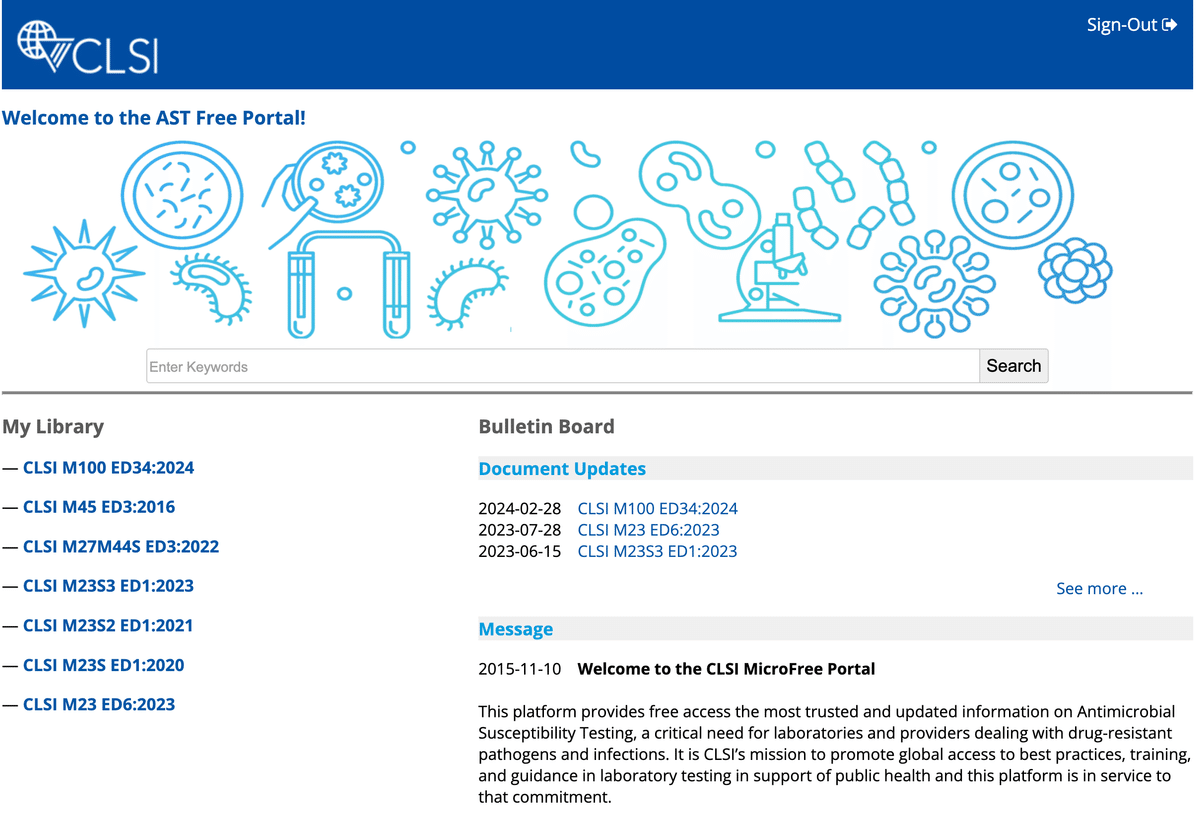The image size is (1200, 822).
Task: Open CLSI M45 ED3:2016 from My Library
Action: [99, 507]
